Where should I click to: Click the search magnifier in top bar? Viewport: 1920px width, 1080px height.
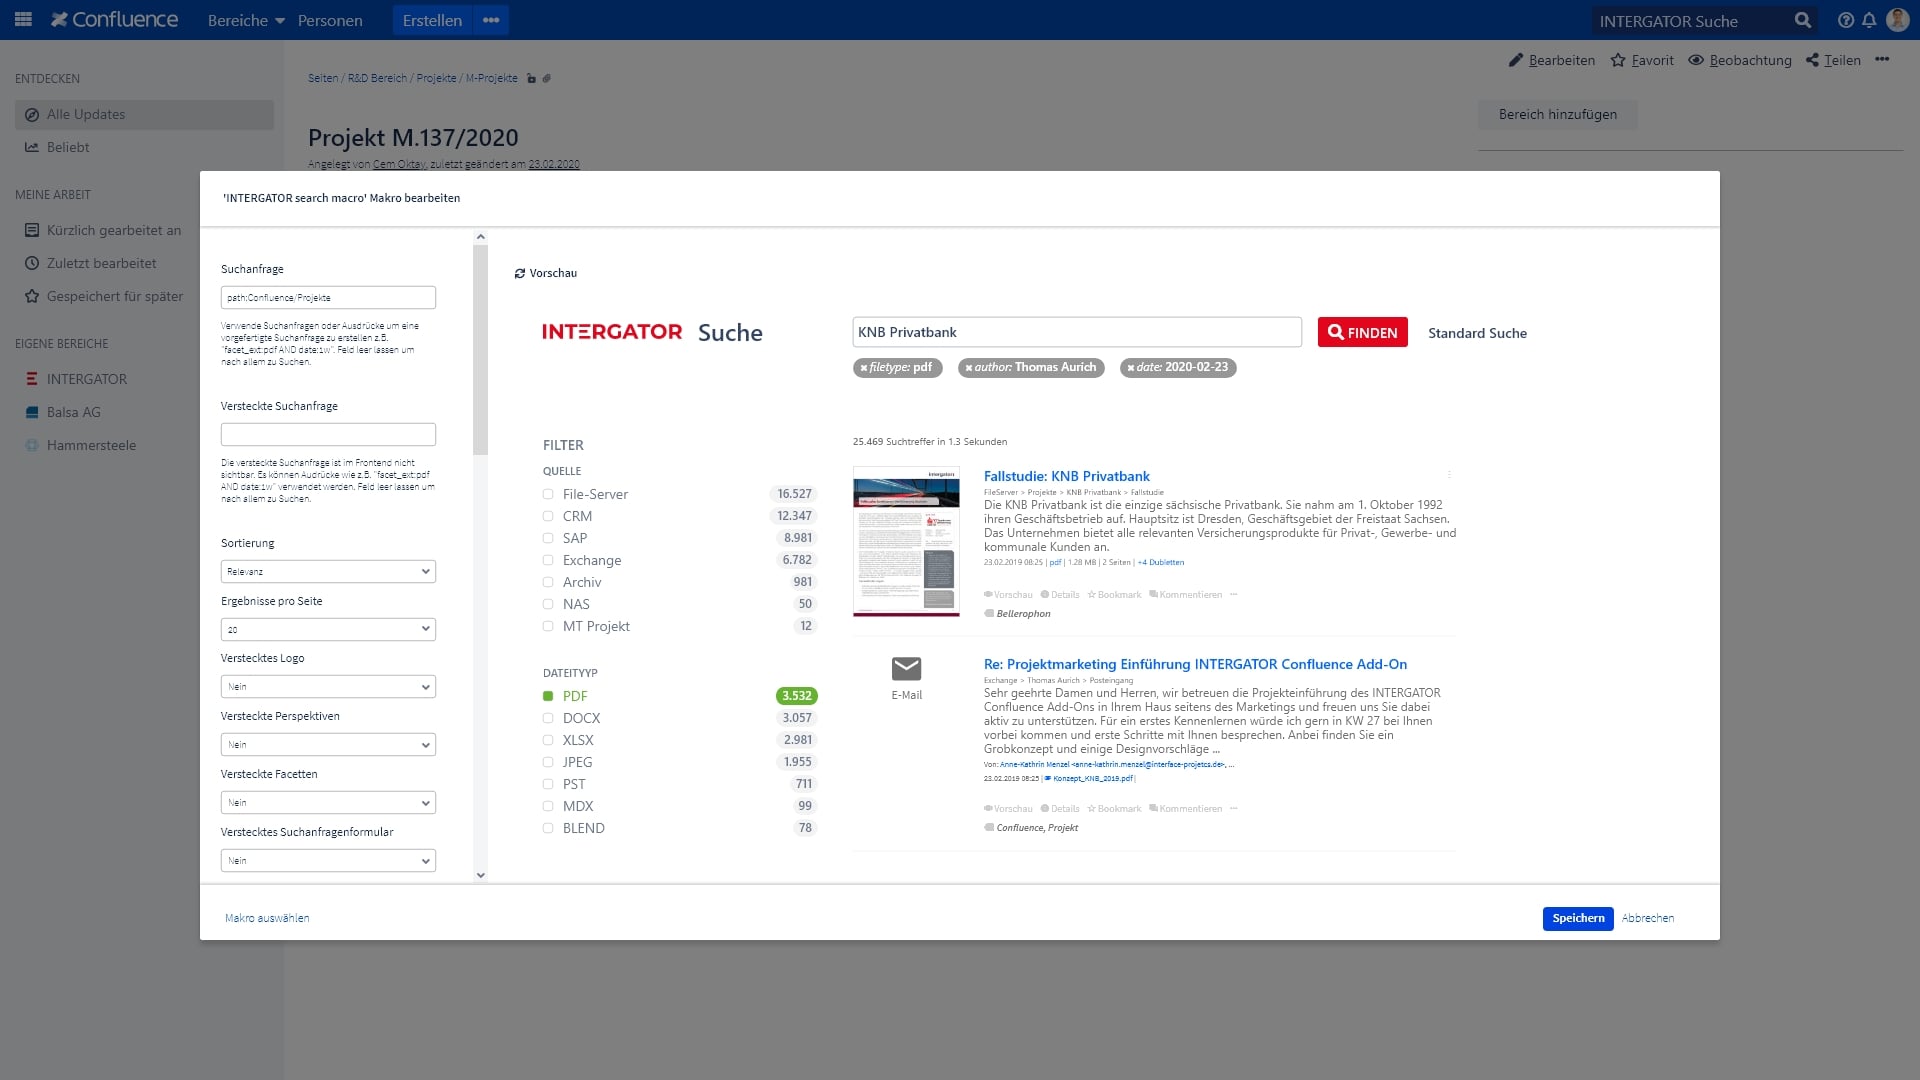click(1802, 20)
